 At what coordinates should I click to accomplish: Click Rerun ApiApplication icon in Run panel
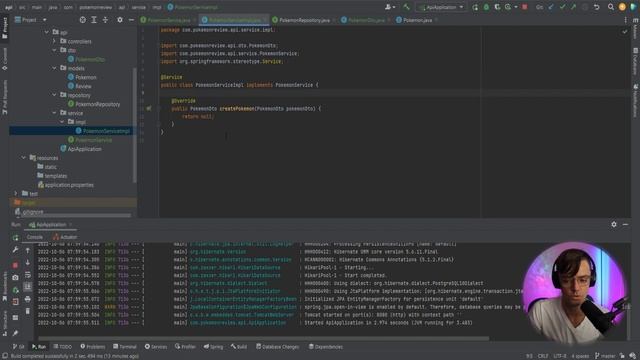pyautogui.click(x=16, y=237)
